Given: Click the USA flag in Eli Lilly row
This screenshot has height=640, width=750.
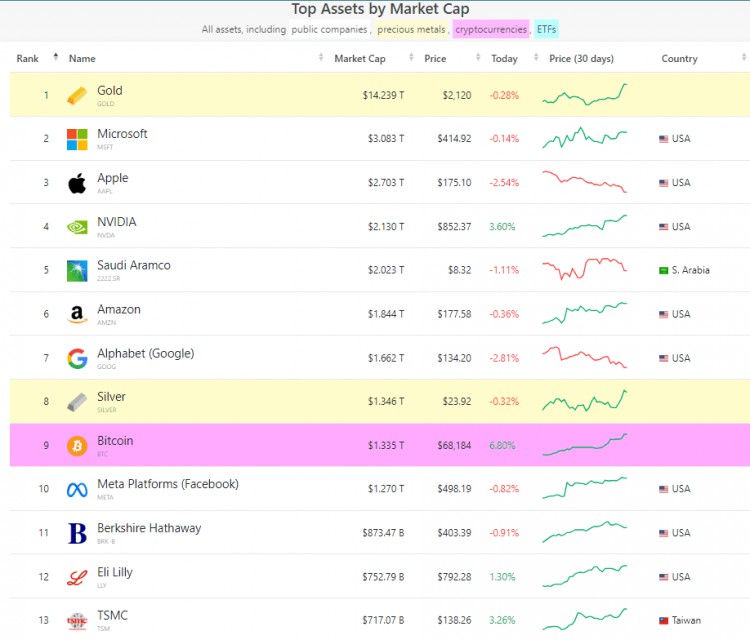Looking at the screenshot, I should click(x=663, y=577).
